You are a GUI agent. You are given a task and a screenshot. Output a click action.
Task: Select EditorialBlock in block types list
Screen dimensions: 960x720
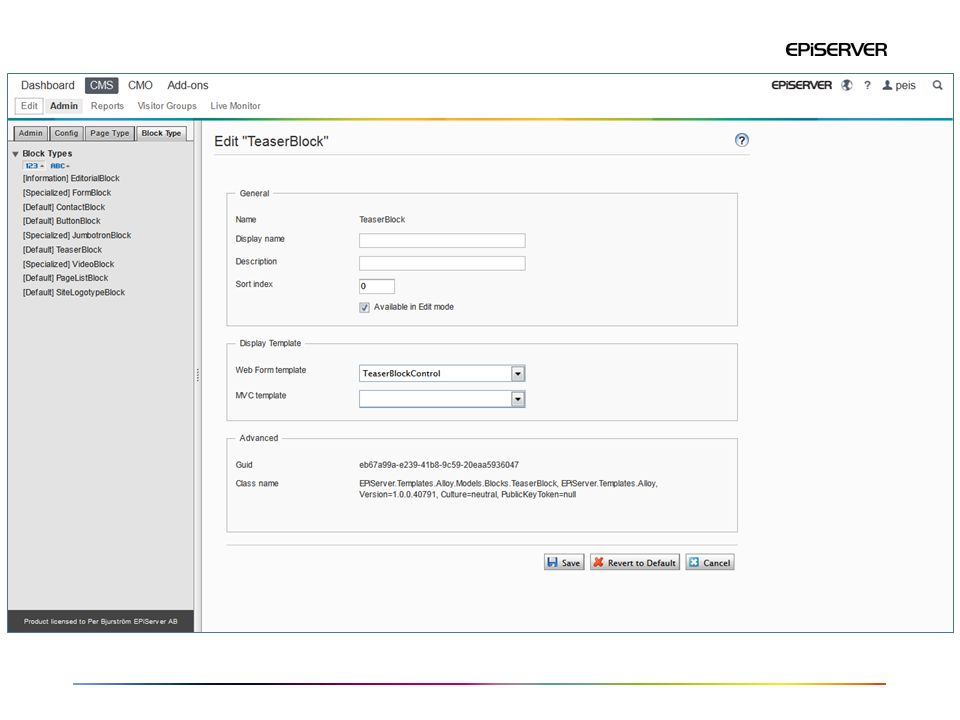coord(71,178)
